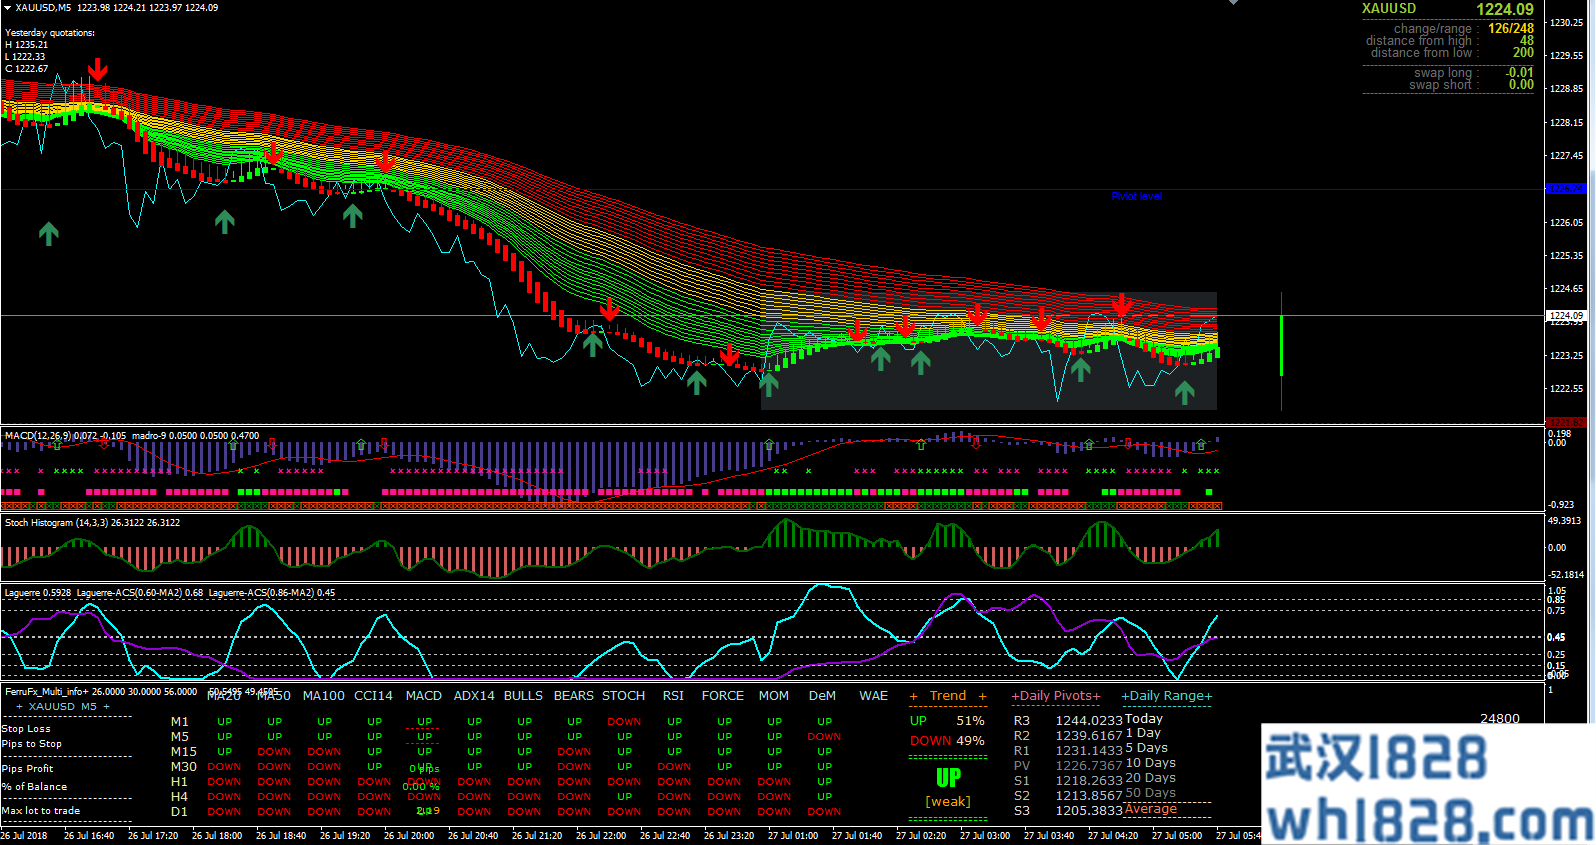Click the blue 1226.74 pivot price tag
This screenshot has width=1596, height=845.
click(1566, 188)
